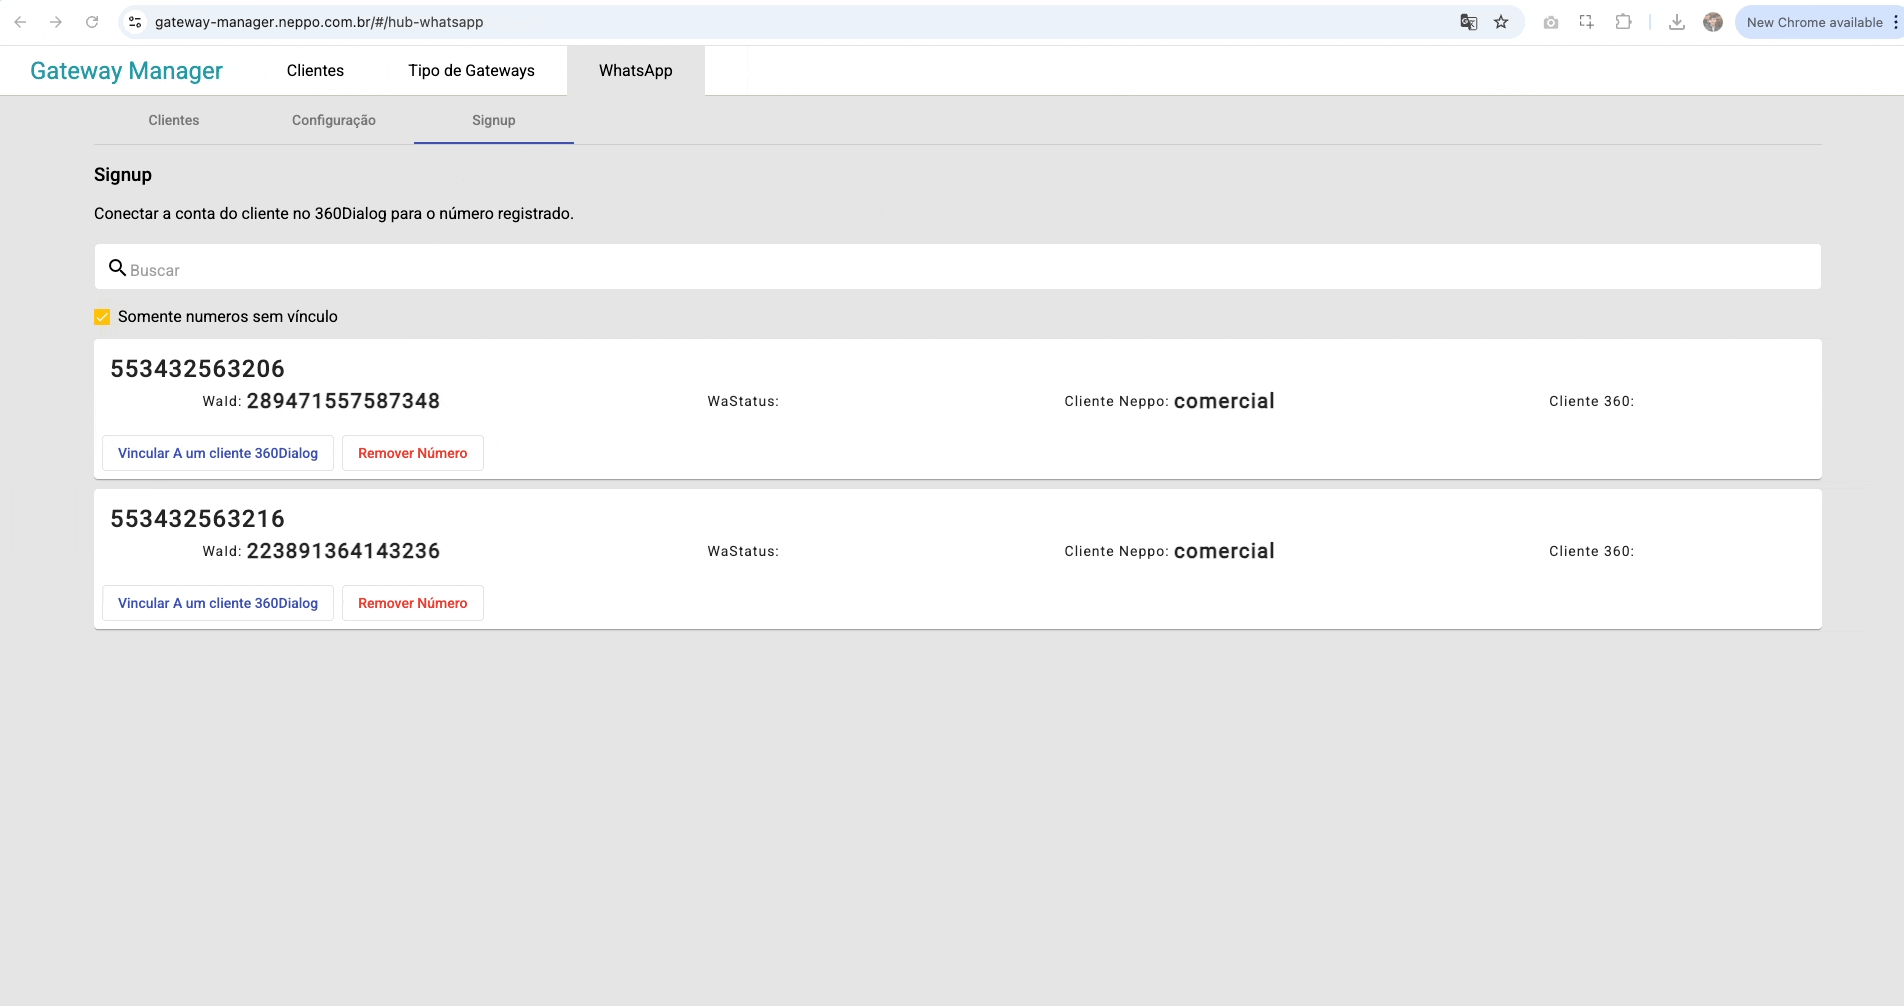Click WaId value 289471557587348

(x=343, y=401)
